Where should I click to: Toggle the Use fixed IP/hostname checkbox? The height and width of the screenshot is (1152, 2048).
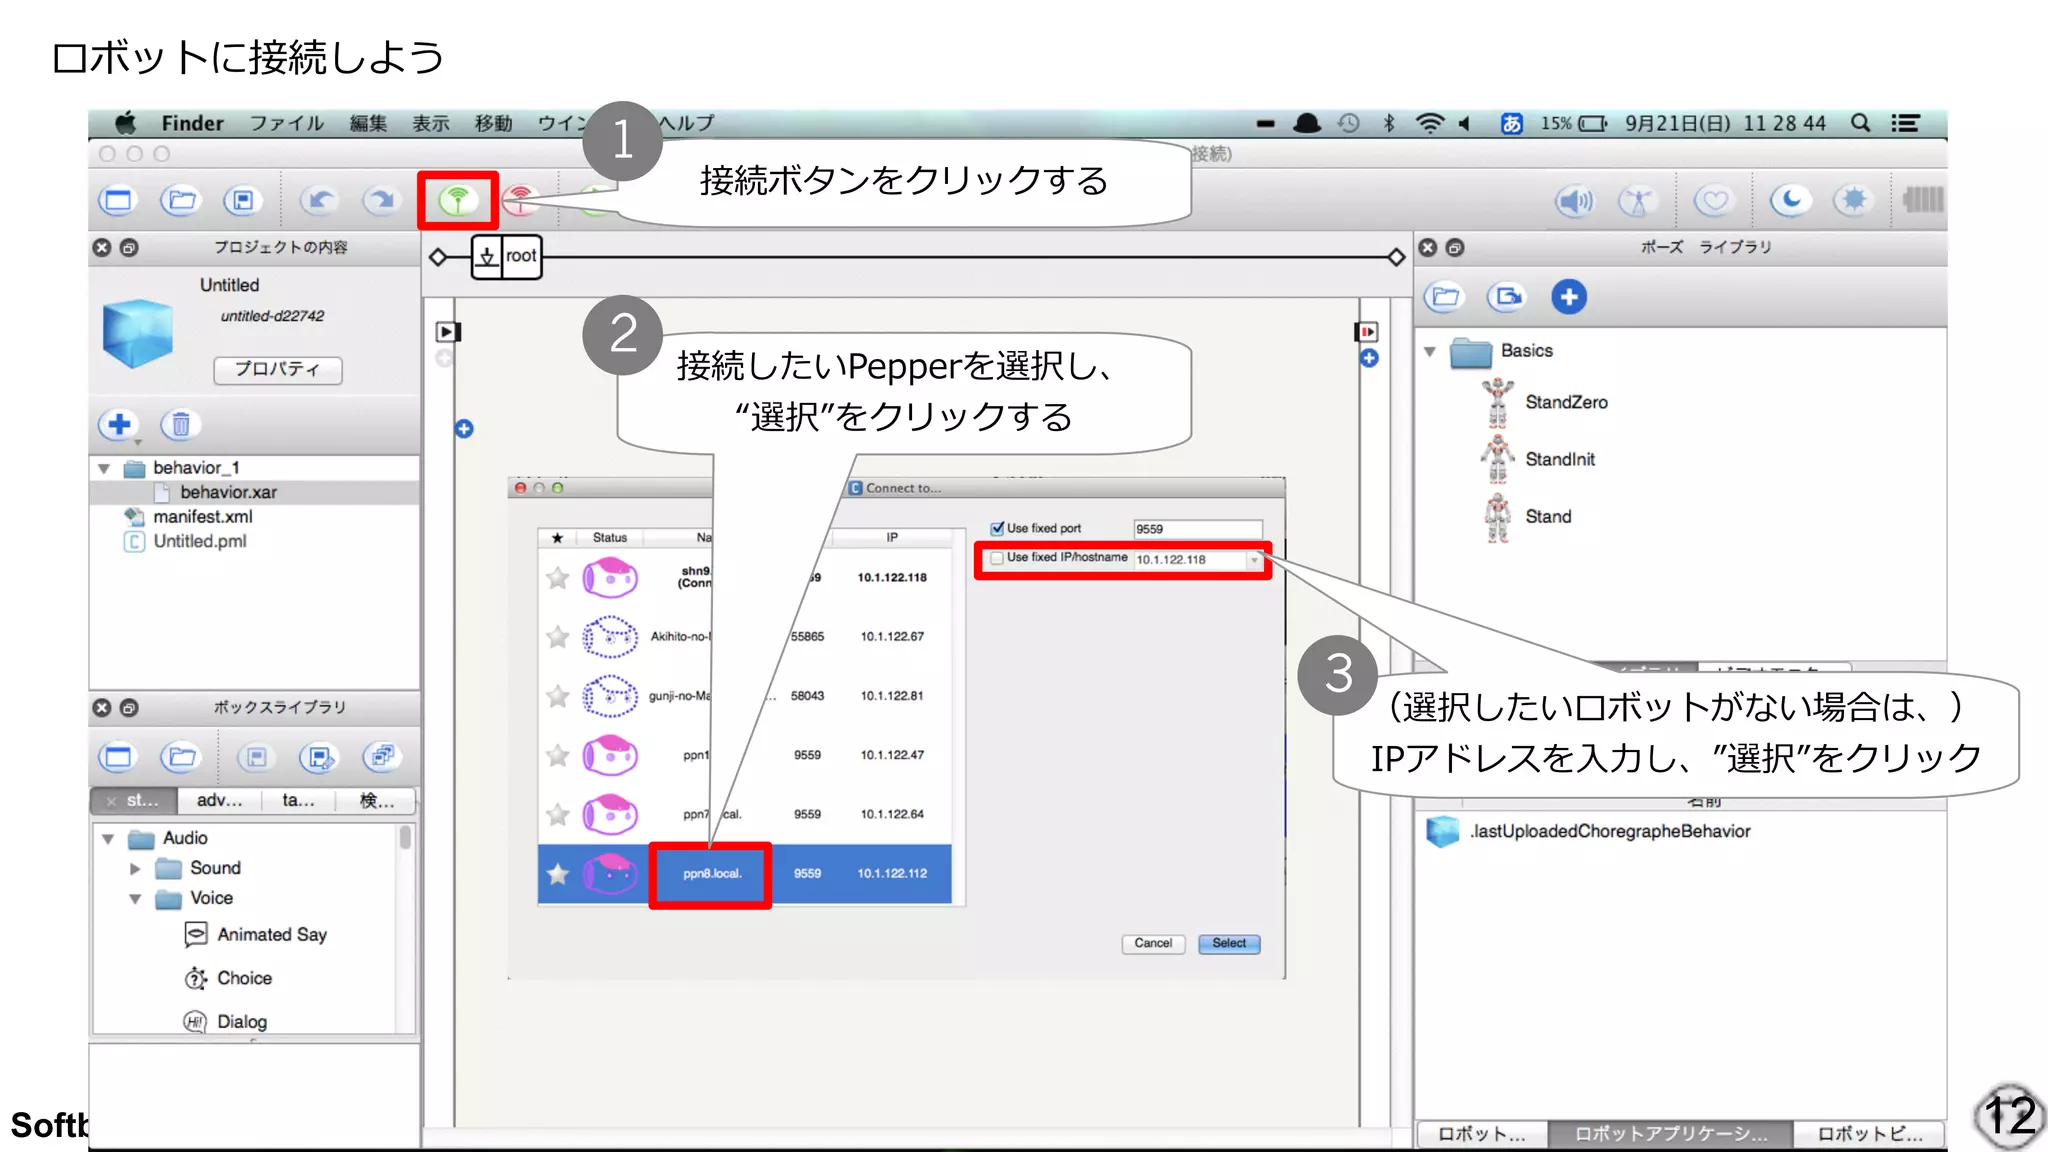point(997,558)
